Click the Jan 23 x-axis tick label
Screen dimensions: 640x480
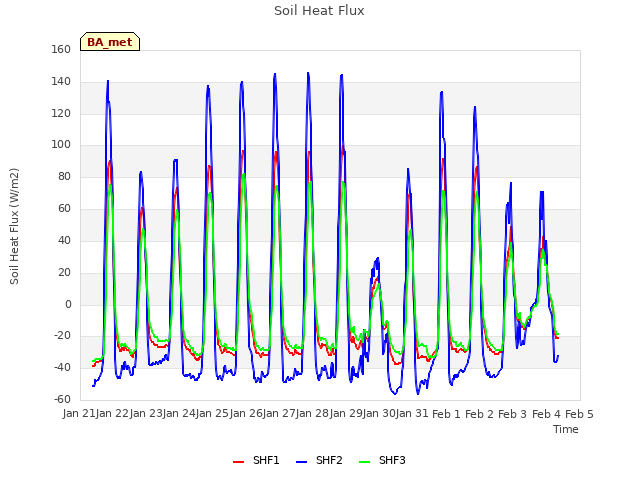(x=146, y=414)
